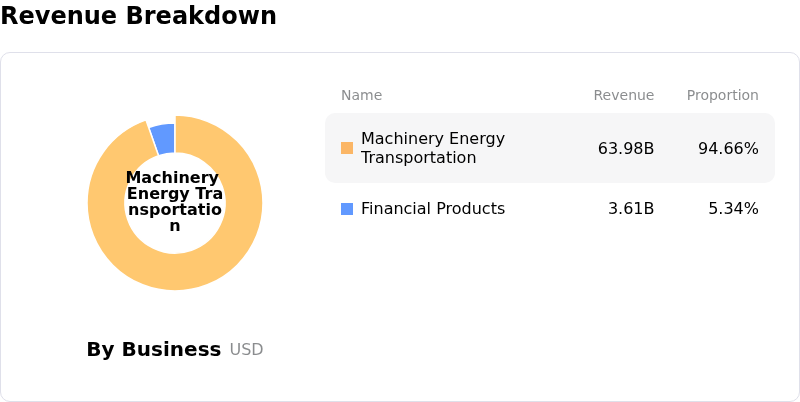Viewport: 800px width, 402px height.
Task: Click the 63.98B revenue value
Action: (x=625, y=149)
